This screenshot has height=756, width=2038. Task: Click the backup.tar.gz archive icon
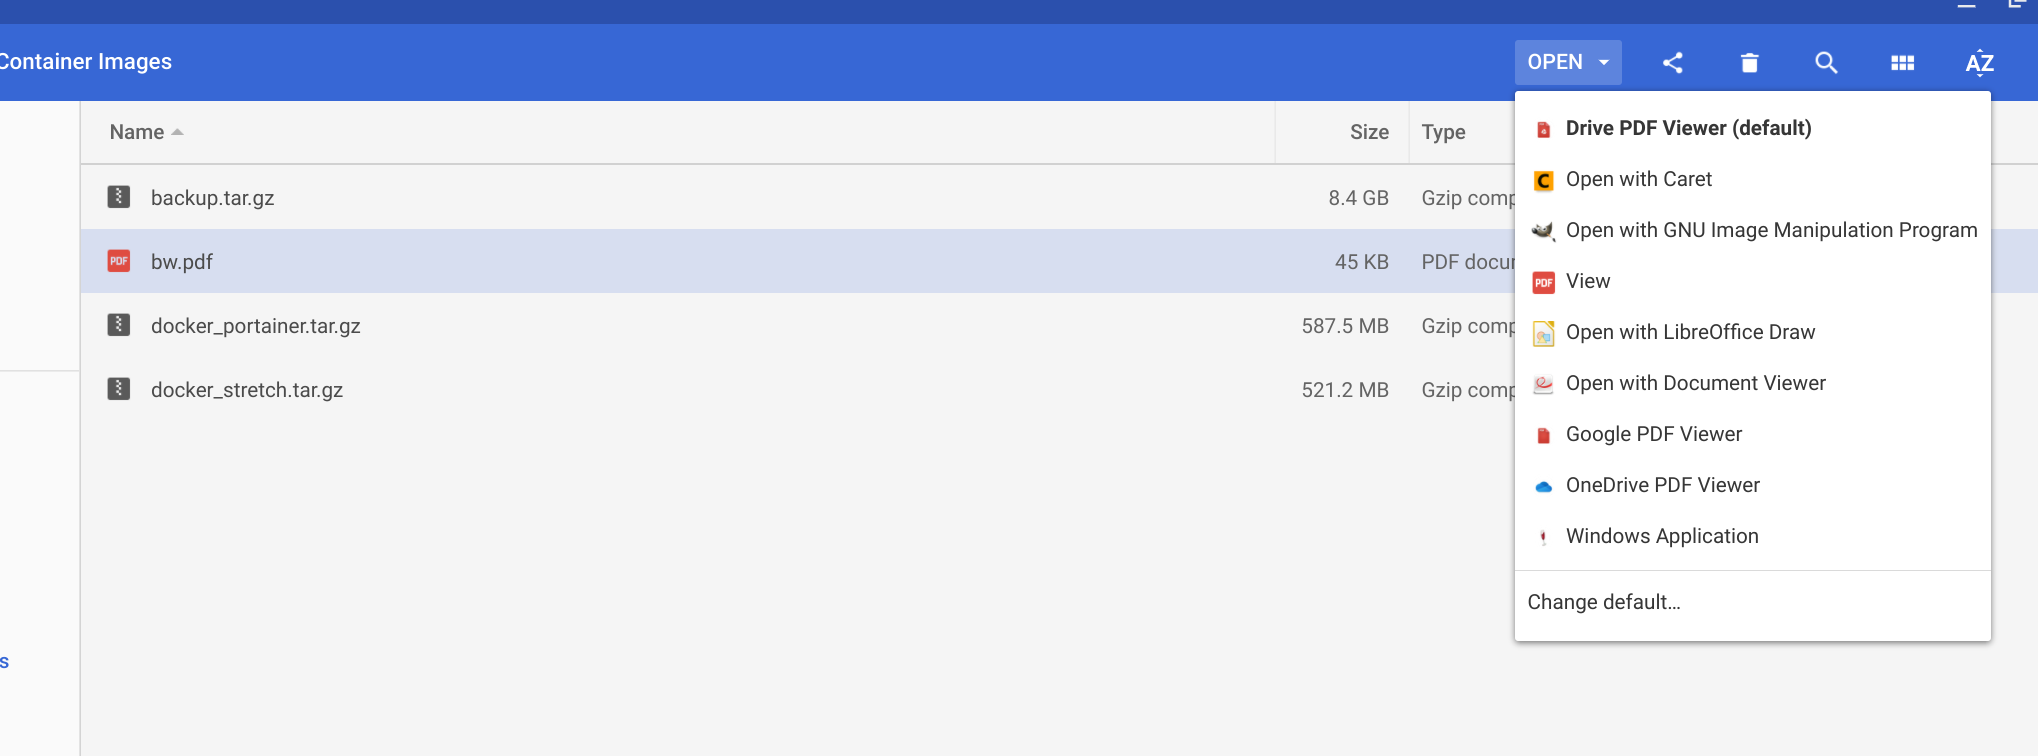point(119,197)
